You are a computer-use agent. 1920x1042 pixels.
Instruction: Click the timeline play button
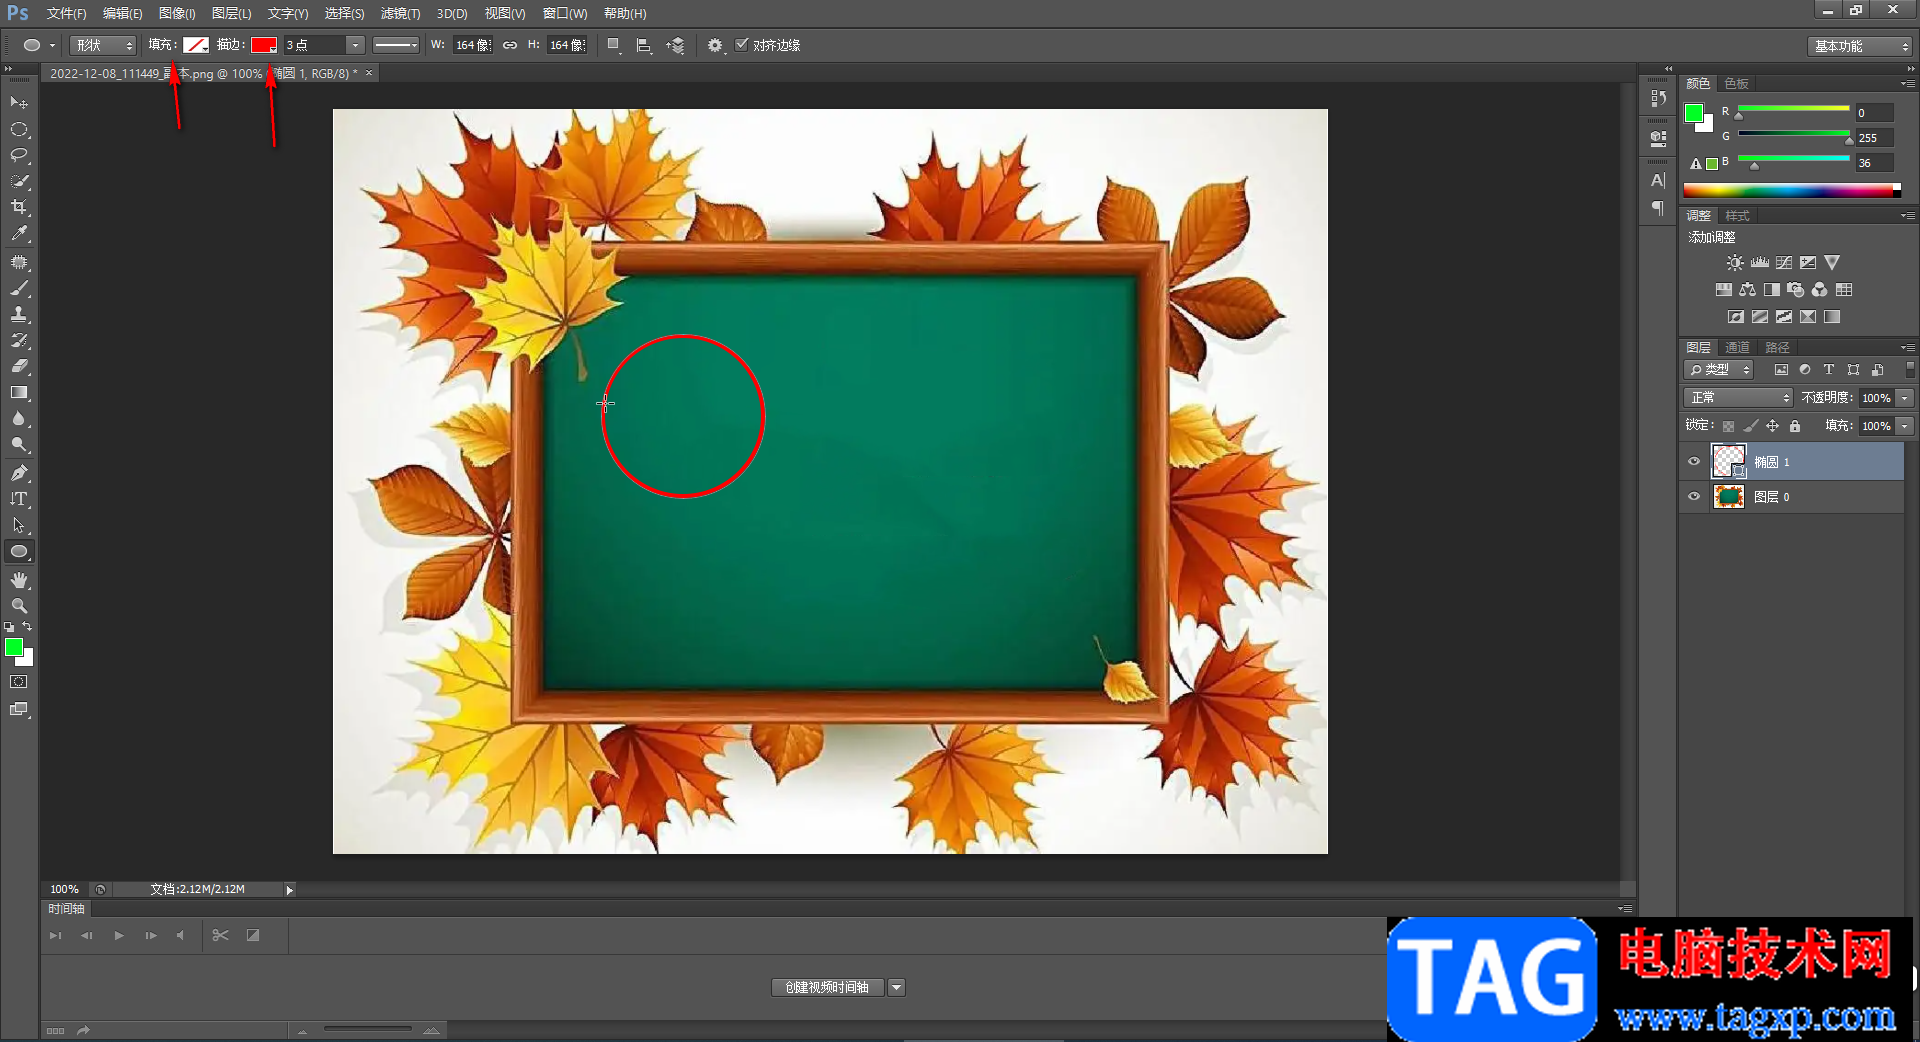click(119, 936)
